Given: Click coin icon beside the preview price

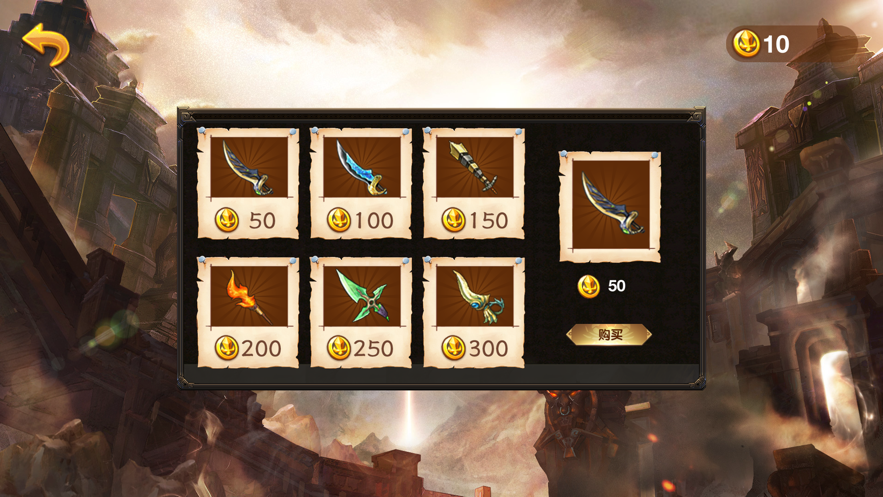Looking at the screenshot, I should 589,286.
